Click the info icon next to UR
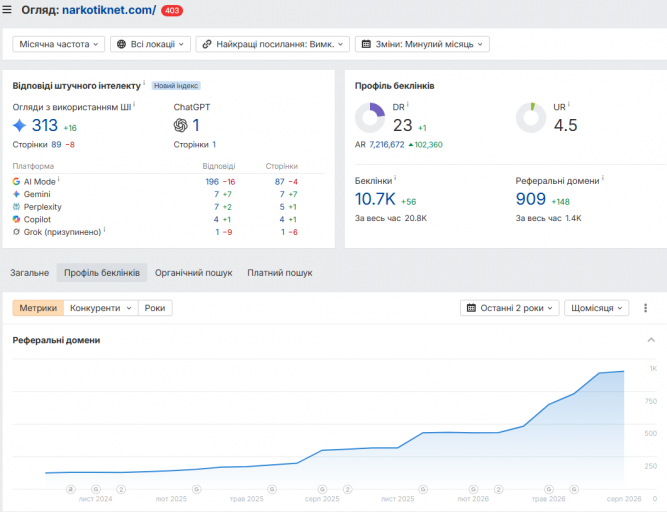This screenshot has width=667, height=512. pos(569,104)
